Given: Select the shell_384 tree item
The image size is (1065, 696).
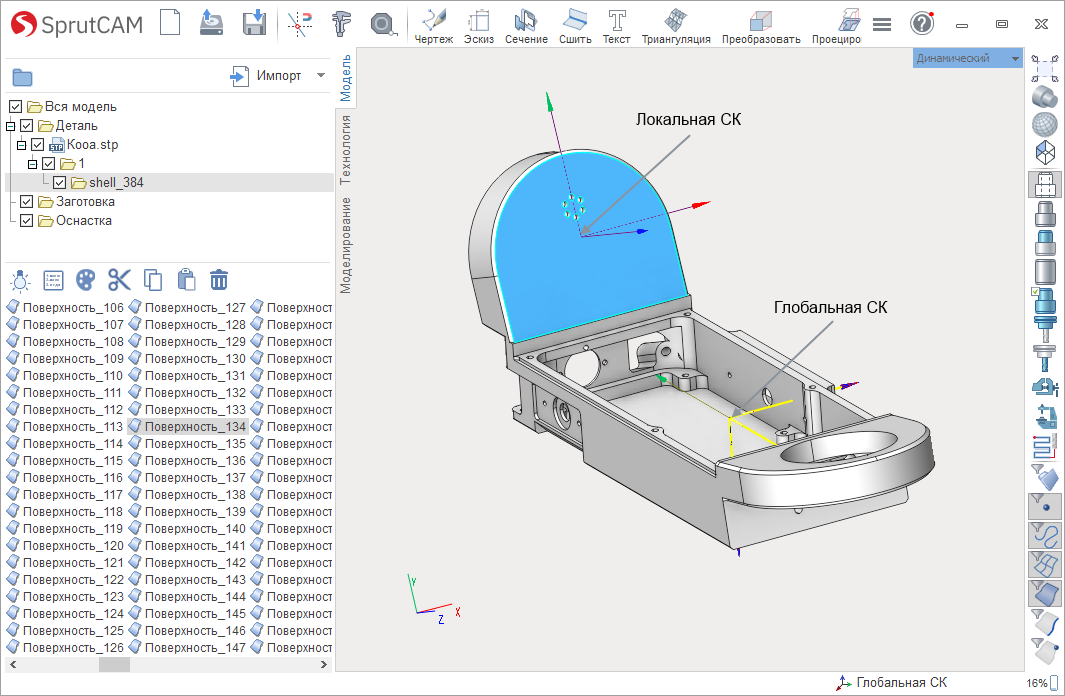Looking at the screenshot, I should pos(115,183).
